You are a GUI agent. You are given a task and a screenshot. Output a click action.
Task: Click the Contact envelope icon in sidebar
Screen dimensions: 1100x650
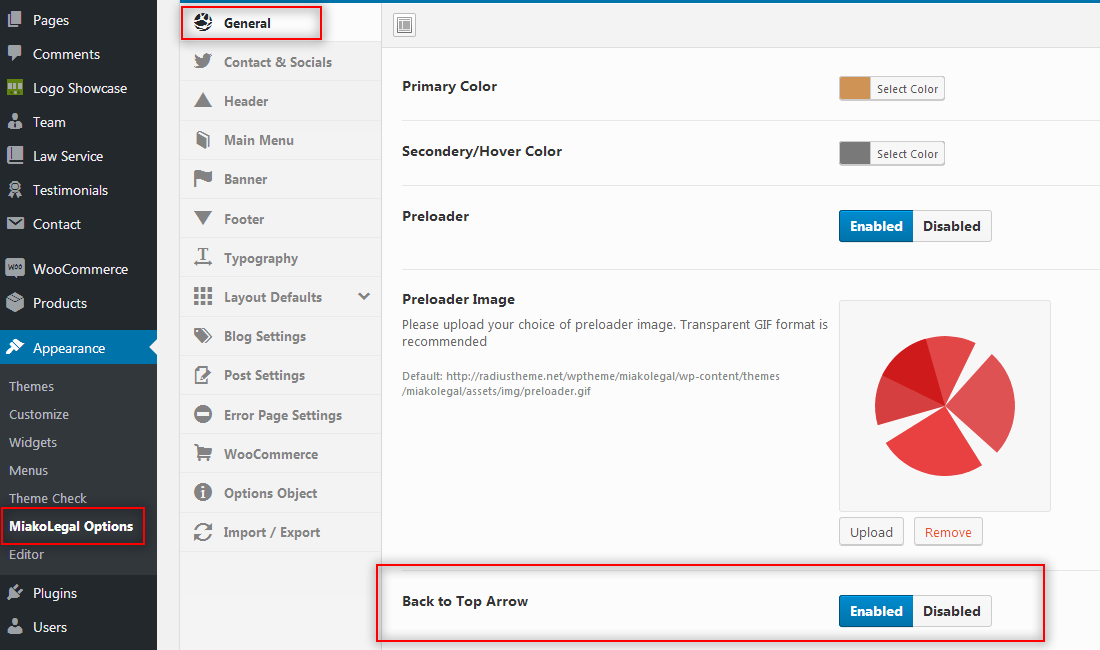15,224
